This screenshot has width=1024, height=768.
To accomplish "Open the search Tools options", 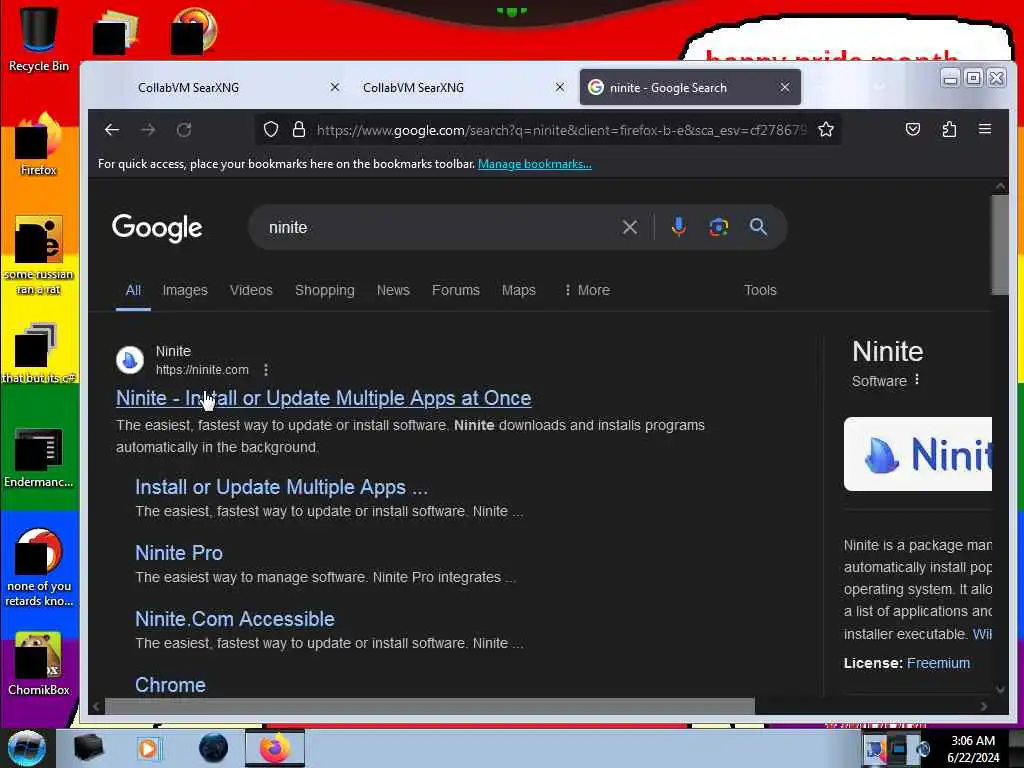I will pyautogui.click(x=760, y=290).
